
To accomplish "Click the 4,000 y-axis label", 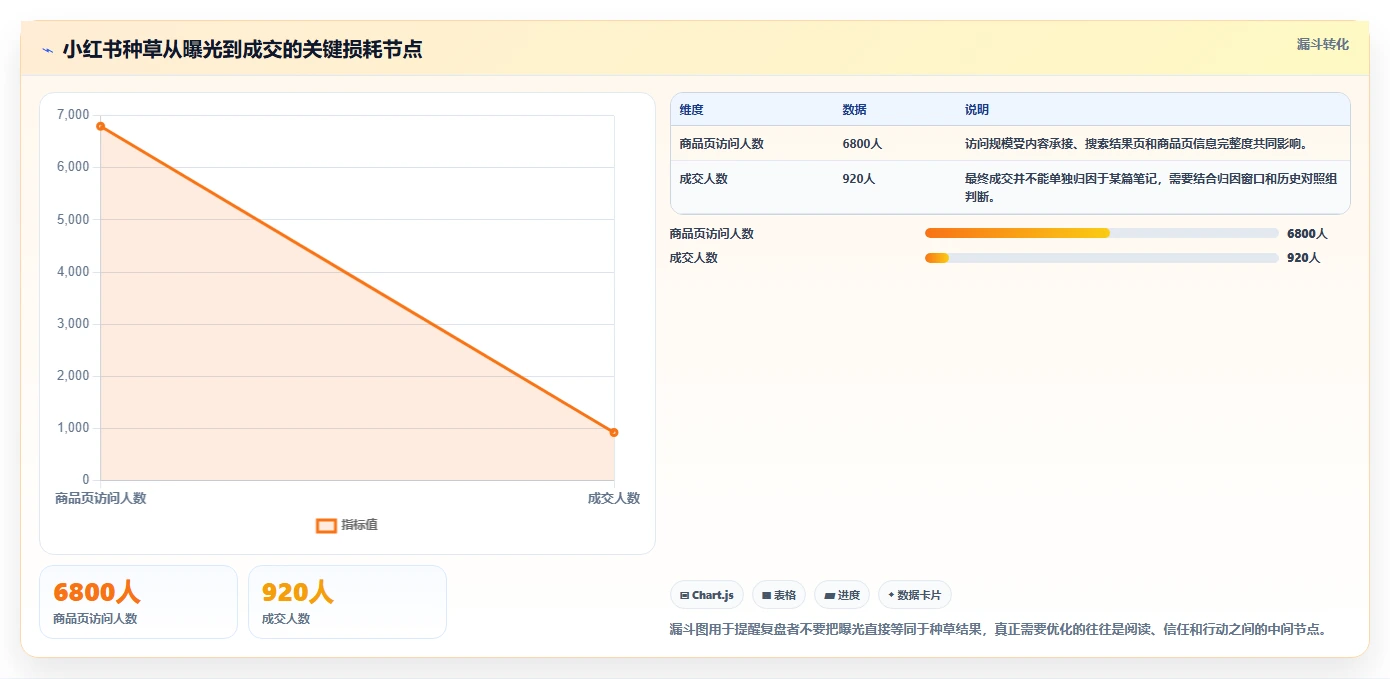I will coord(73,272).
